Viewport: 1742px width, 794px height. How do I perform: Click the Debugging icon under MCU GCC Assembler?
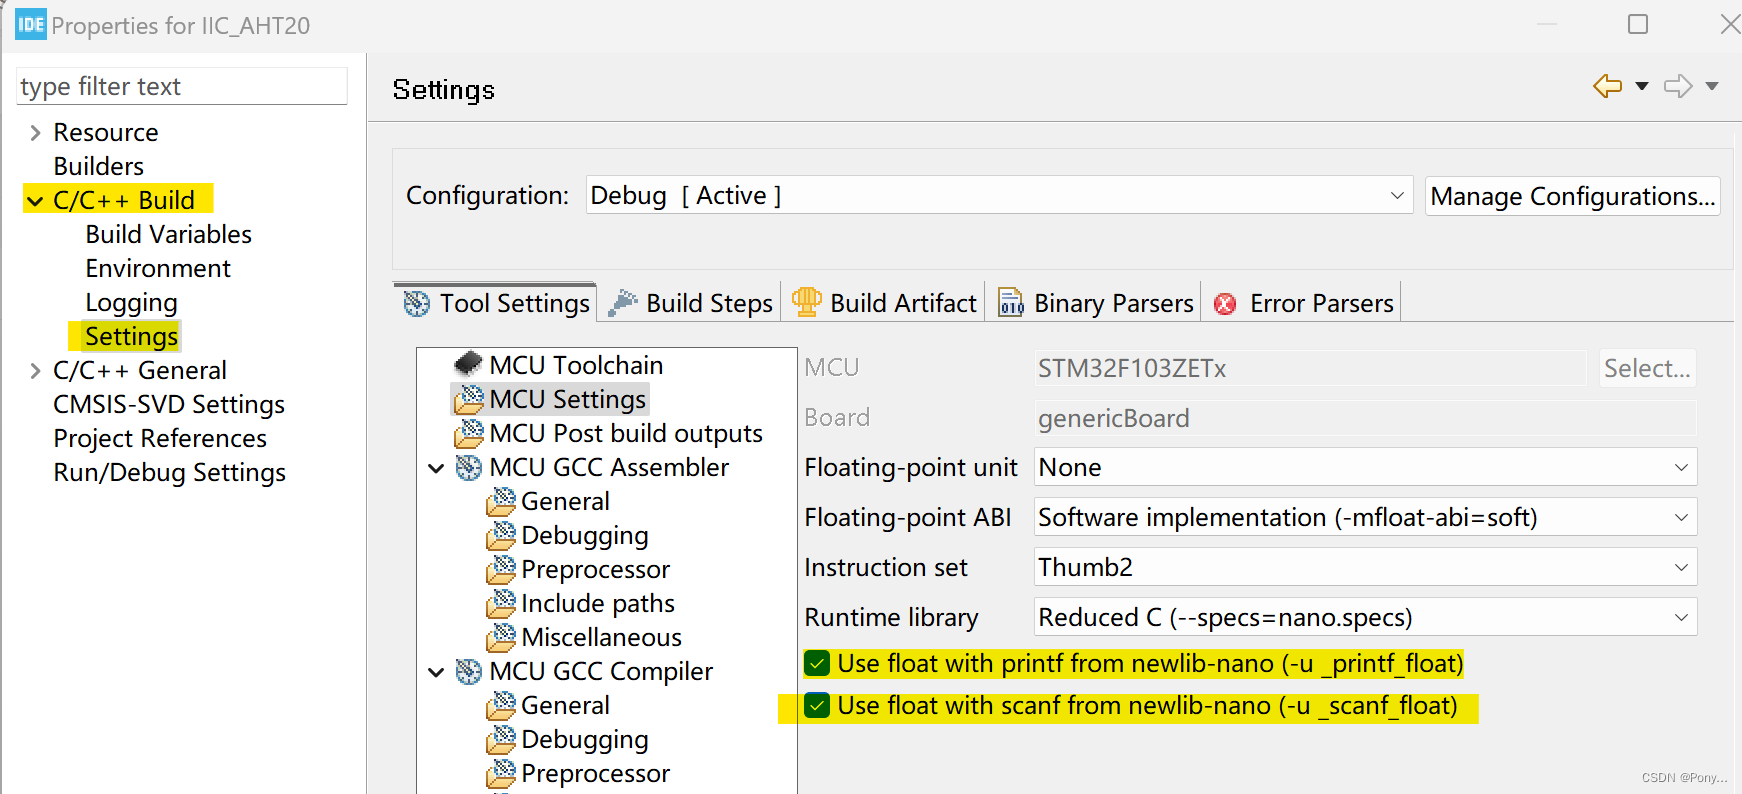click(x=501, y=535)
